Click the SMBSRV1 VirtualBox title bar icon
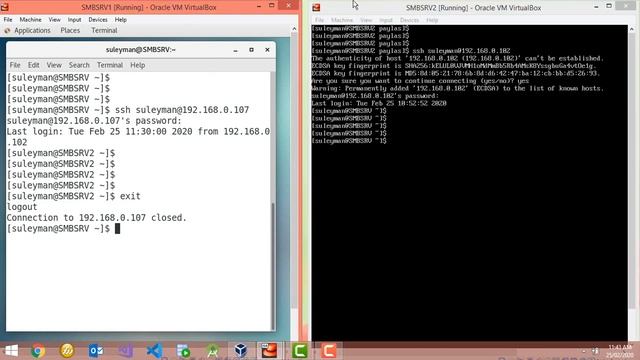The width and height of the screenshot is (640, 360). pos(5,7)
